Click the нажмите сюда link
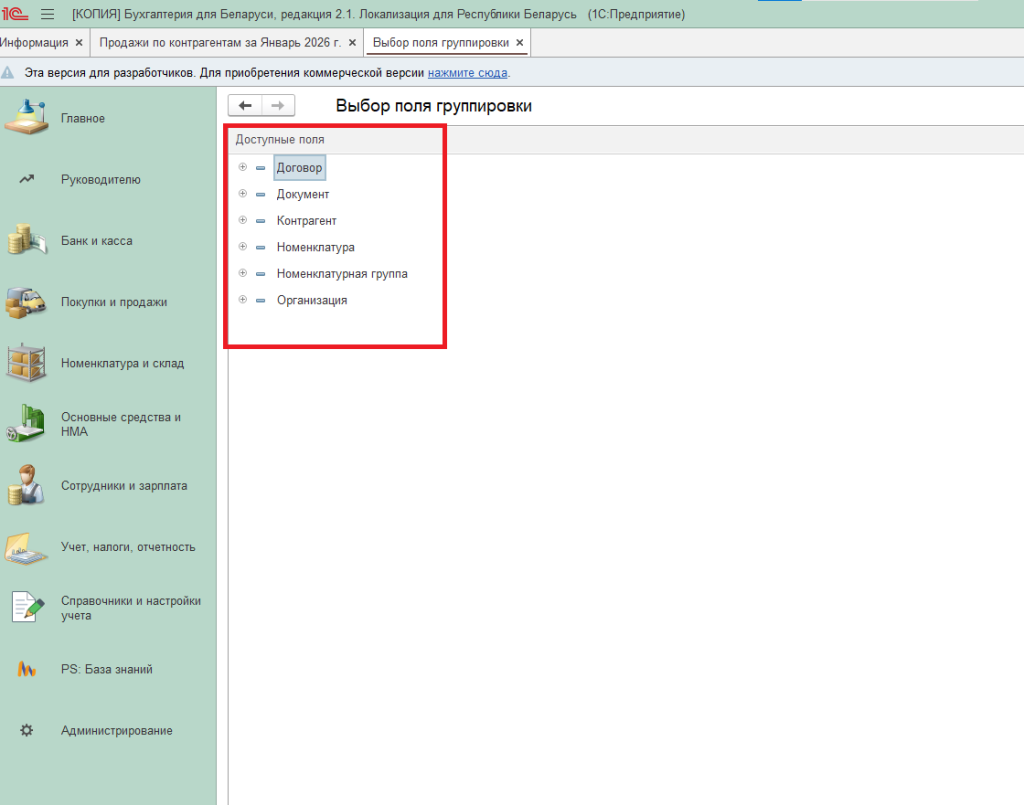1024x805 pixels. [x=467, y=73]
